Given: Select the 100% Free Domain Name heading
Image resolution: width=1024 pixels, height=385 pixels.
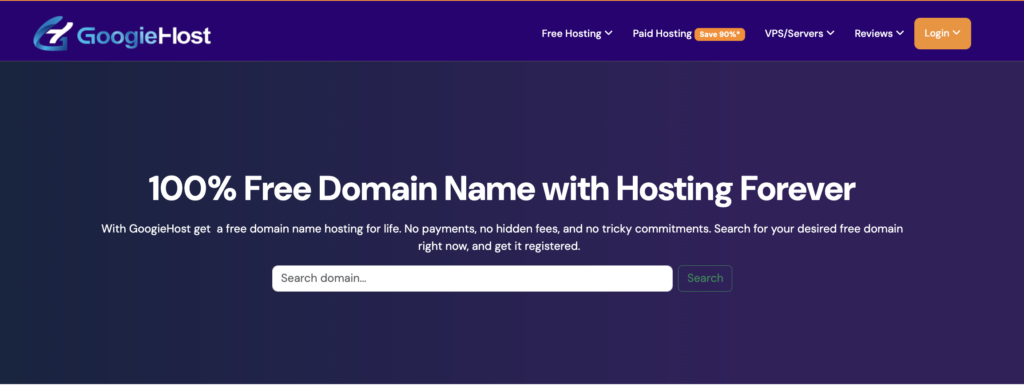Looking at the screenshot, I should point(502,189).
